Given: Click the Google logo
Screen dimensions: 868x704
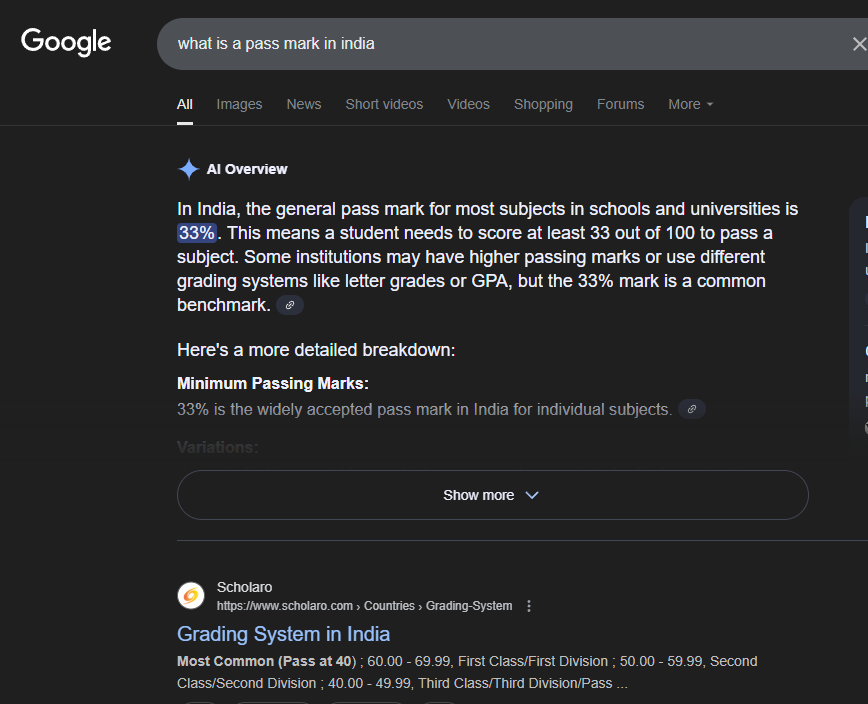Looking at the screenshot, I should pyautogui.click(x=66, y=43).
